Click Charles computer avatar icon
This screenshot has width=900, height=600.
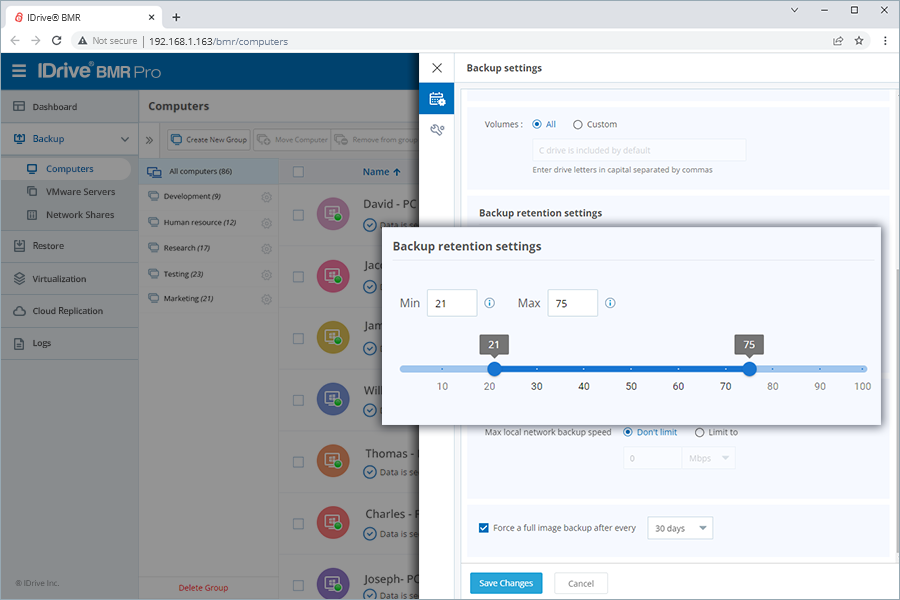(333, 522)
